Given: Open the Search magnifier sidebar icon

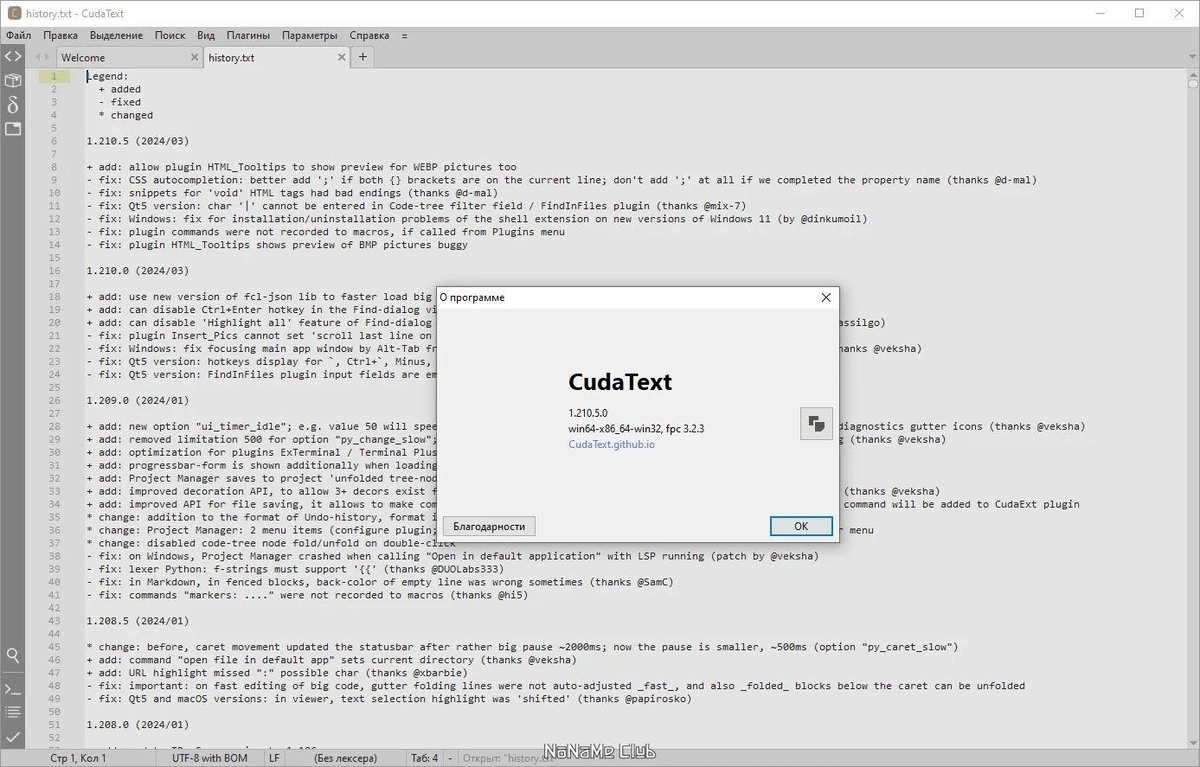Looking at the screenshot, I should [12, 656].
